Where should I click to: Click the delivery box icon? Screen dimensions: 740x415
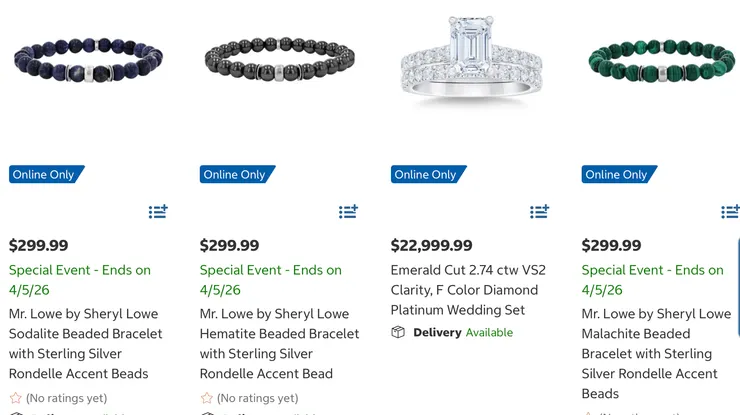click(x=398, y=332)
